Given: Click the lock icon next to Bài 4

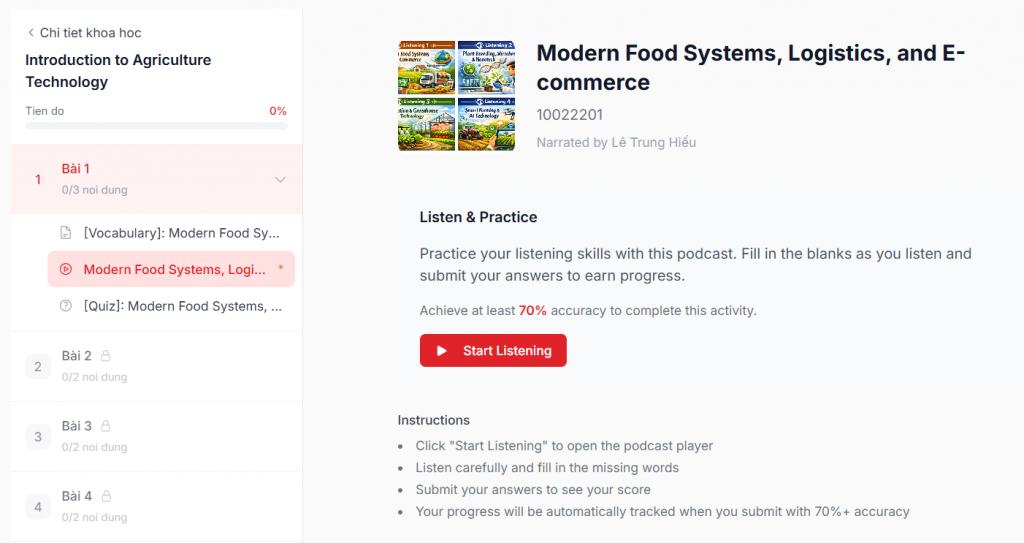Looking at the screenshot, I should [x=106, y=496].
